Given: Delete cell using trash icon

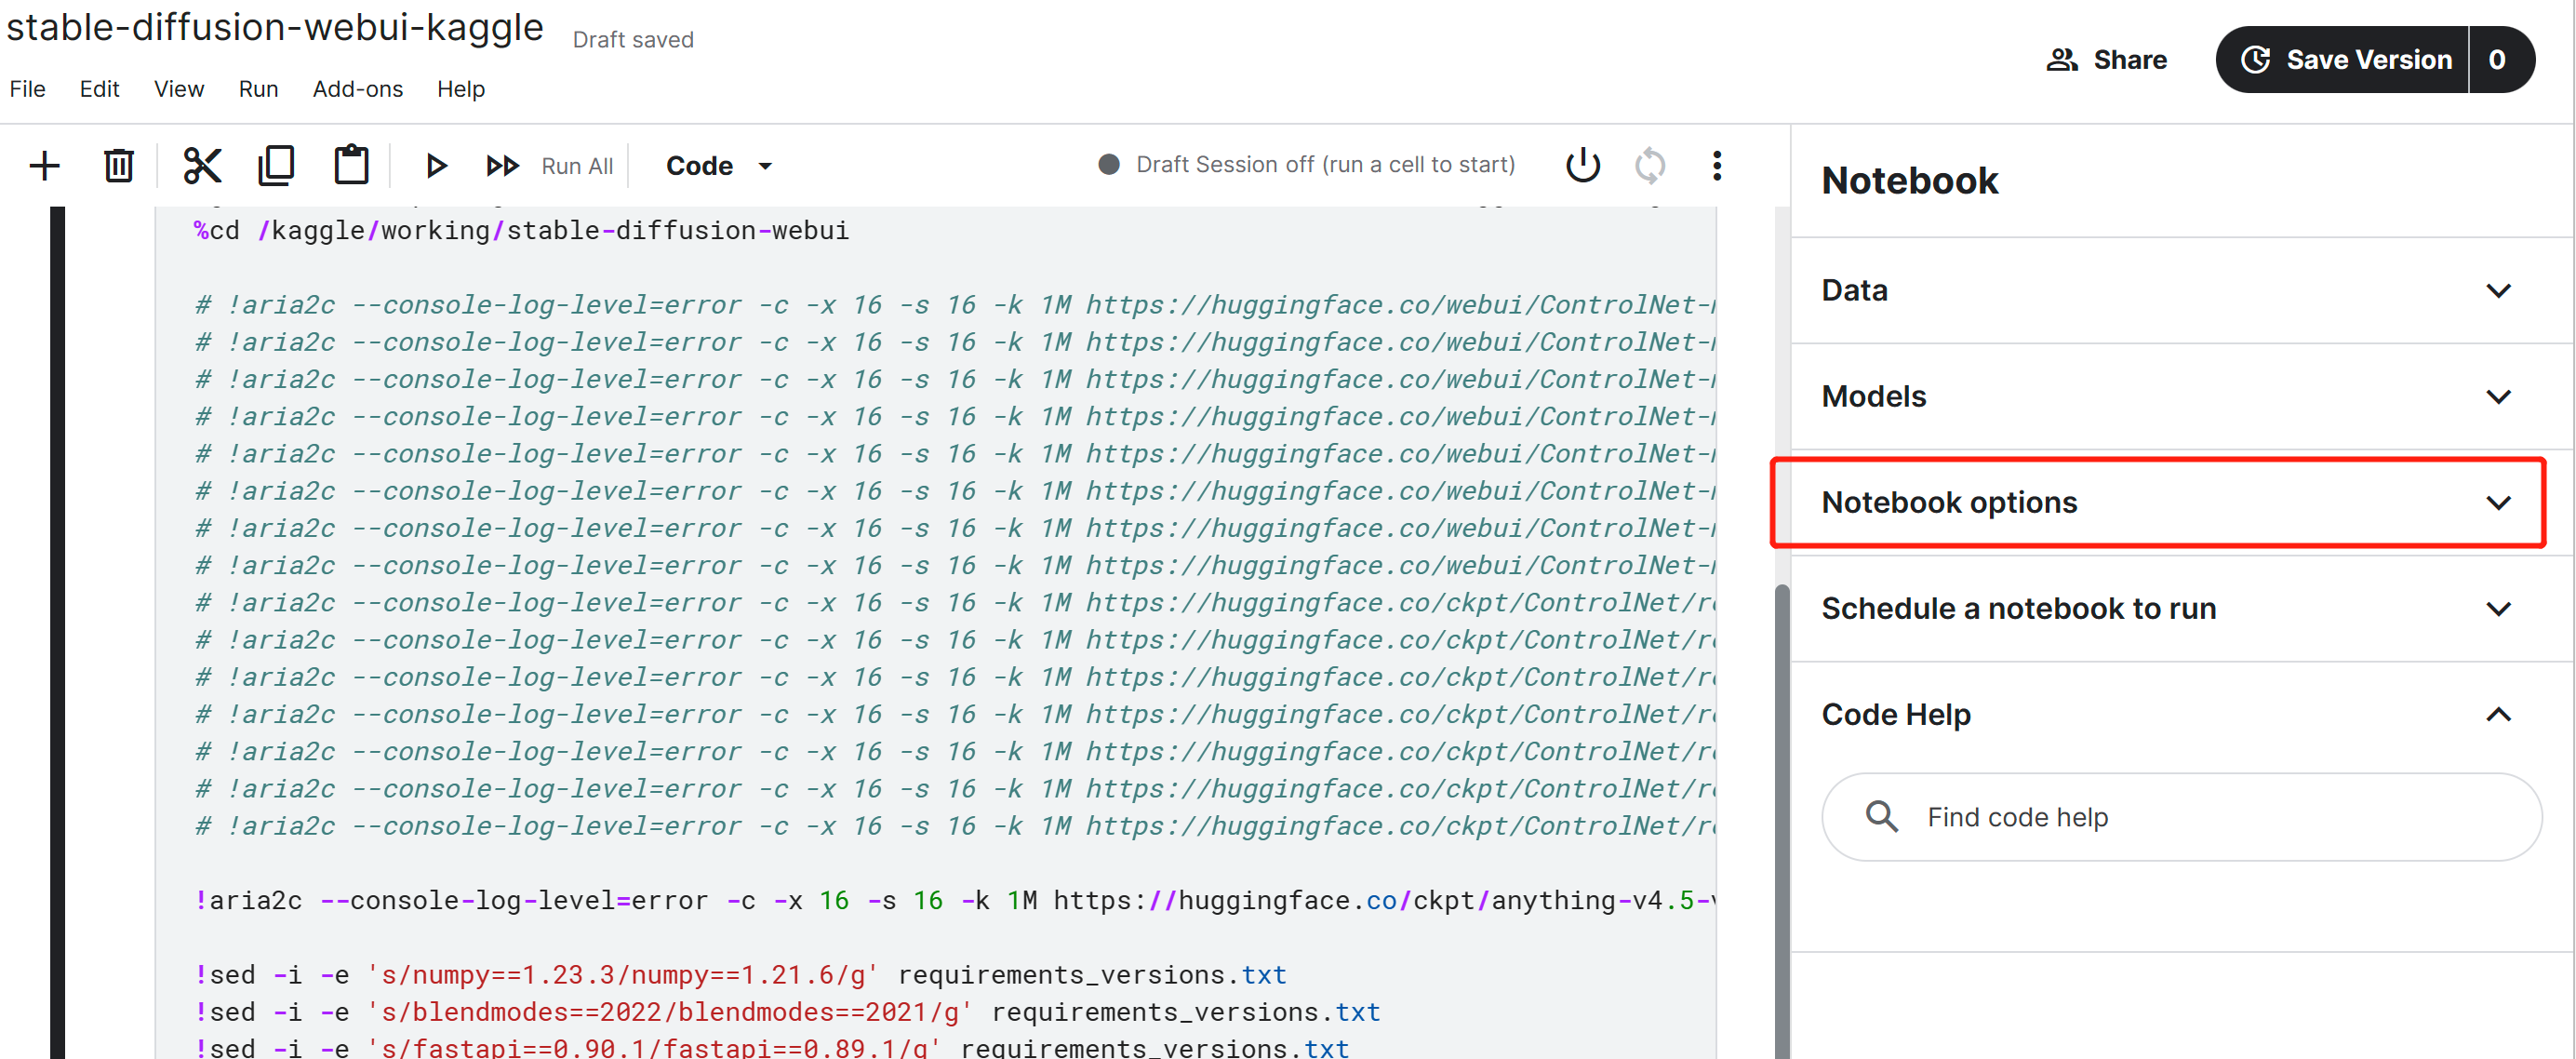Looking at the screenshot, I should click(x=119, y=166).
